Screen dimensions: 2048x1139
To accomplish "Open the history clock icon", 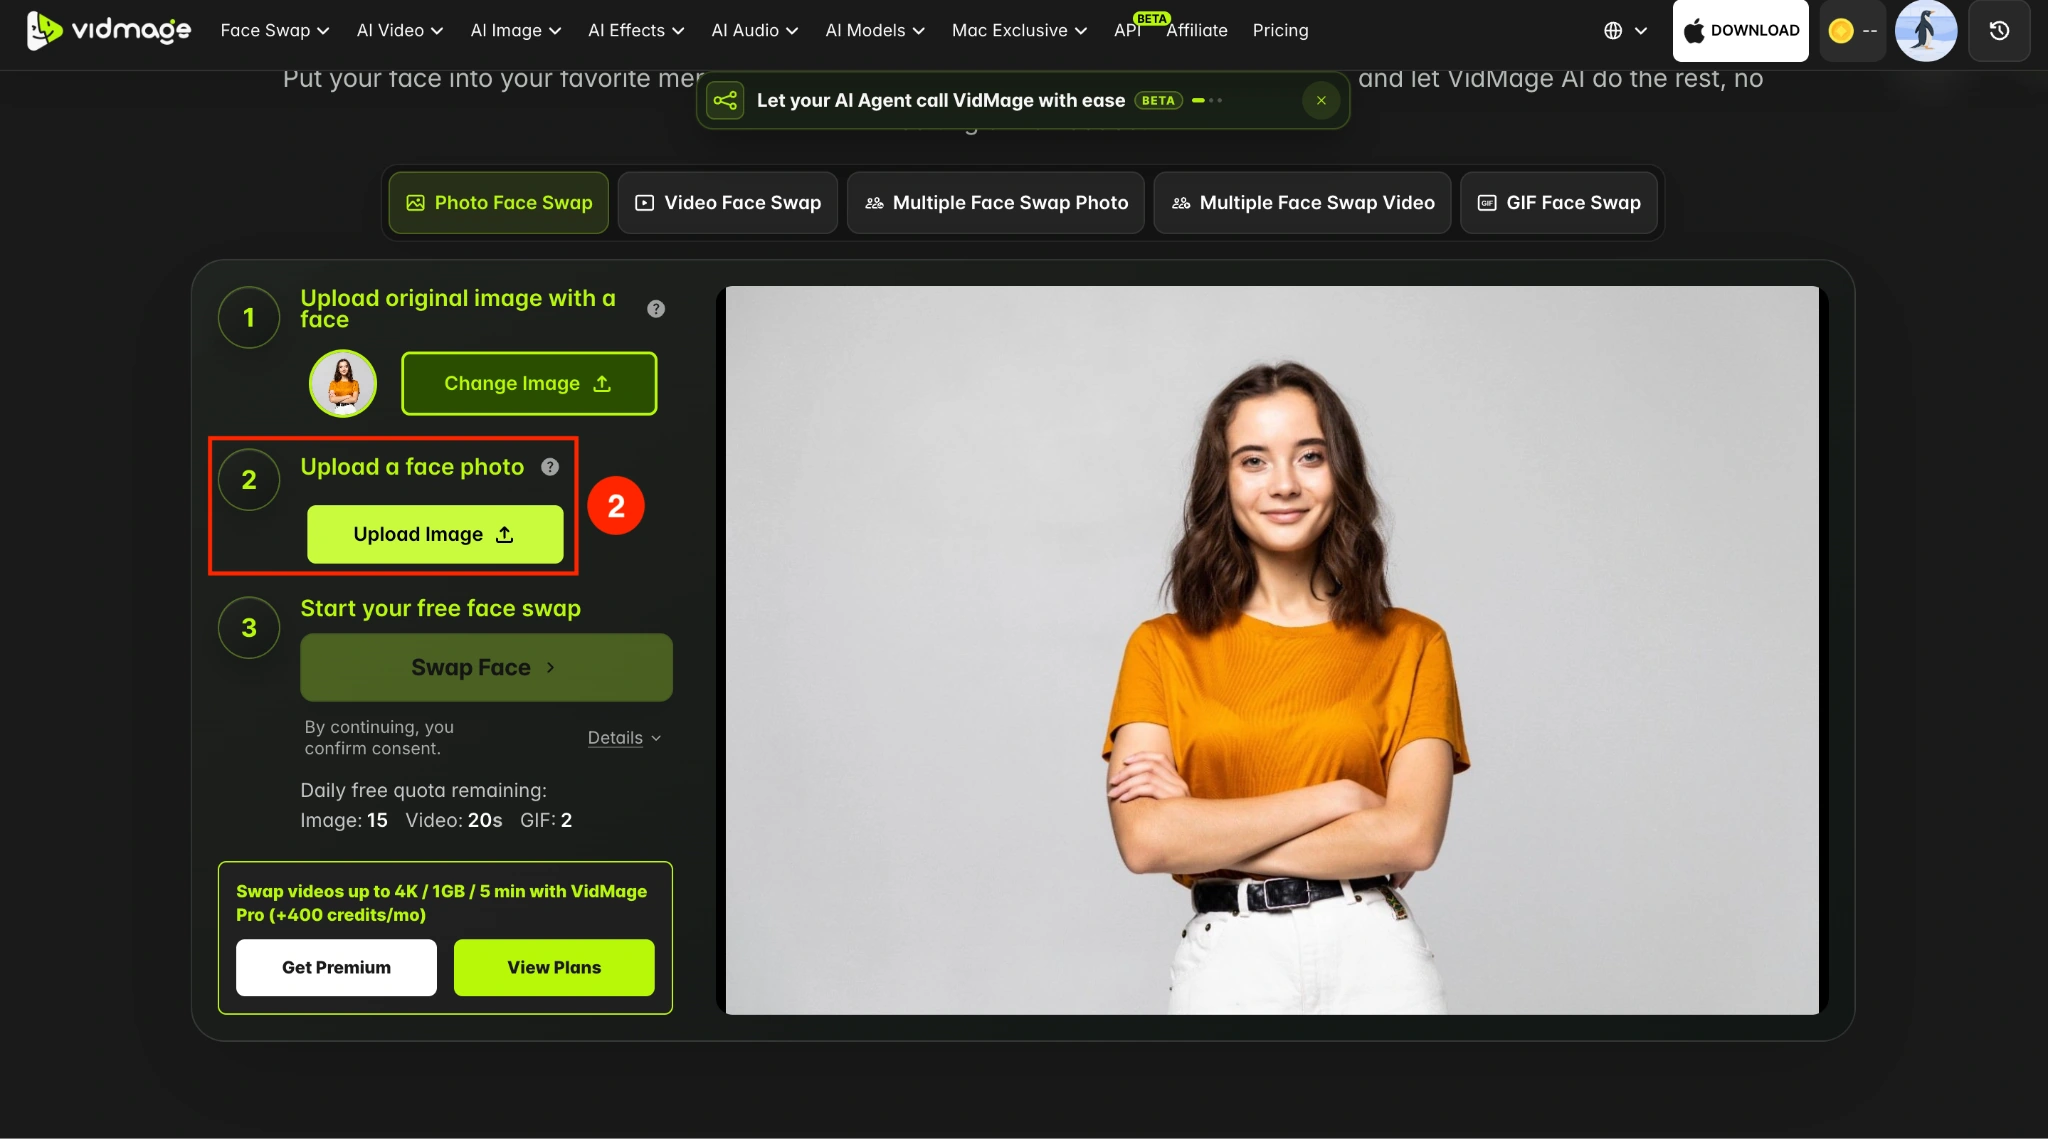I will 1999,30.
